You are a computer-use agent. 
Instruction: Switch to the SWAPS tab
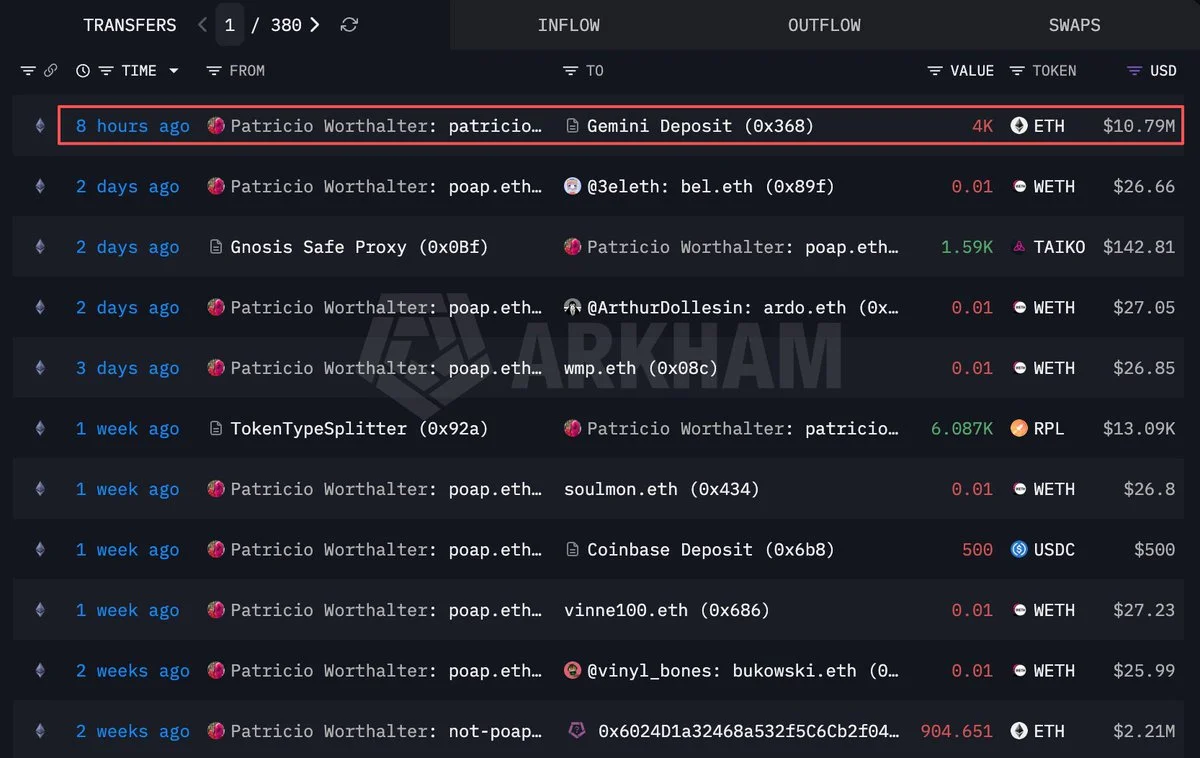tap(1074, 25)
